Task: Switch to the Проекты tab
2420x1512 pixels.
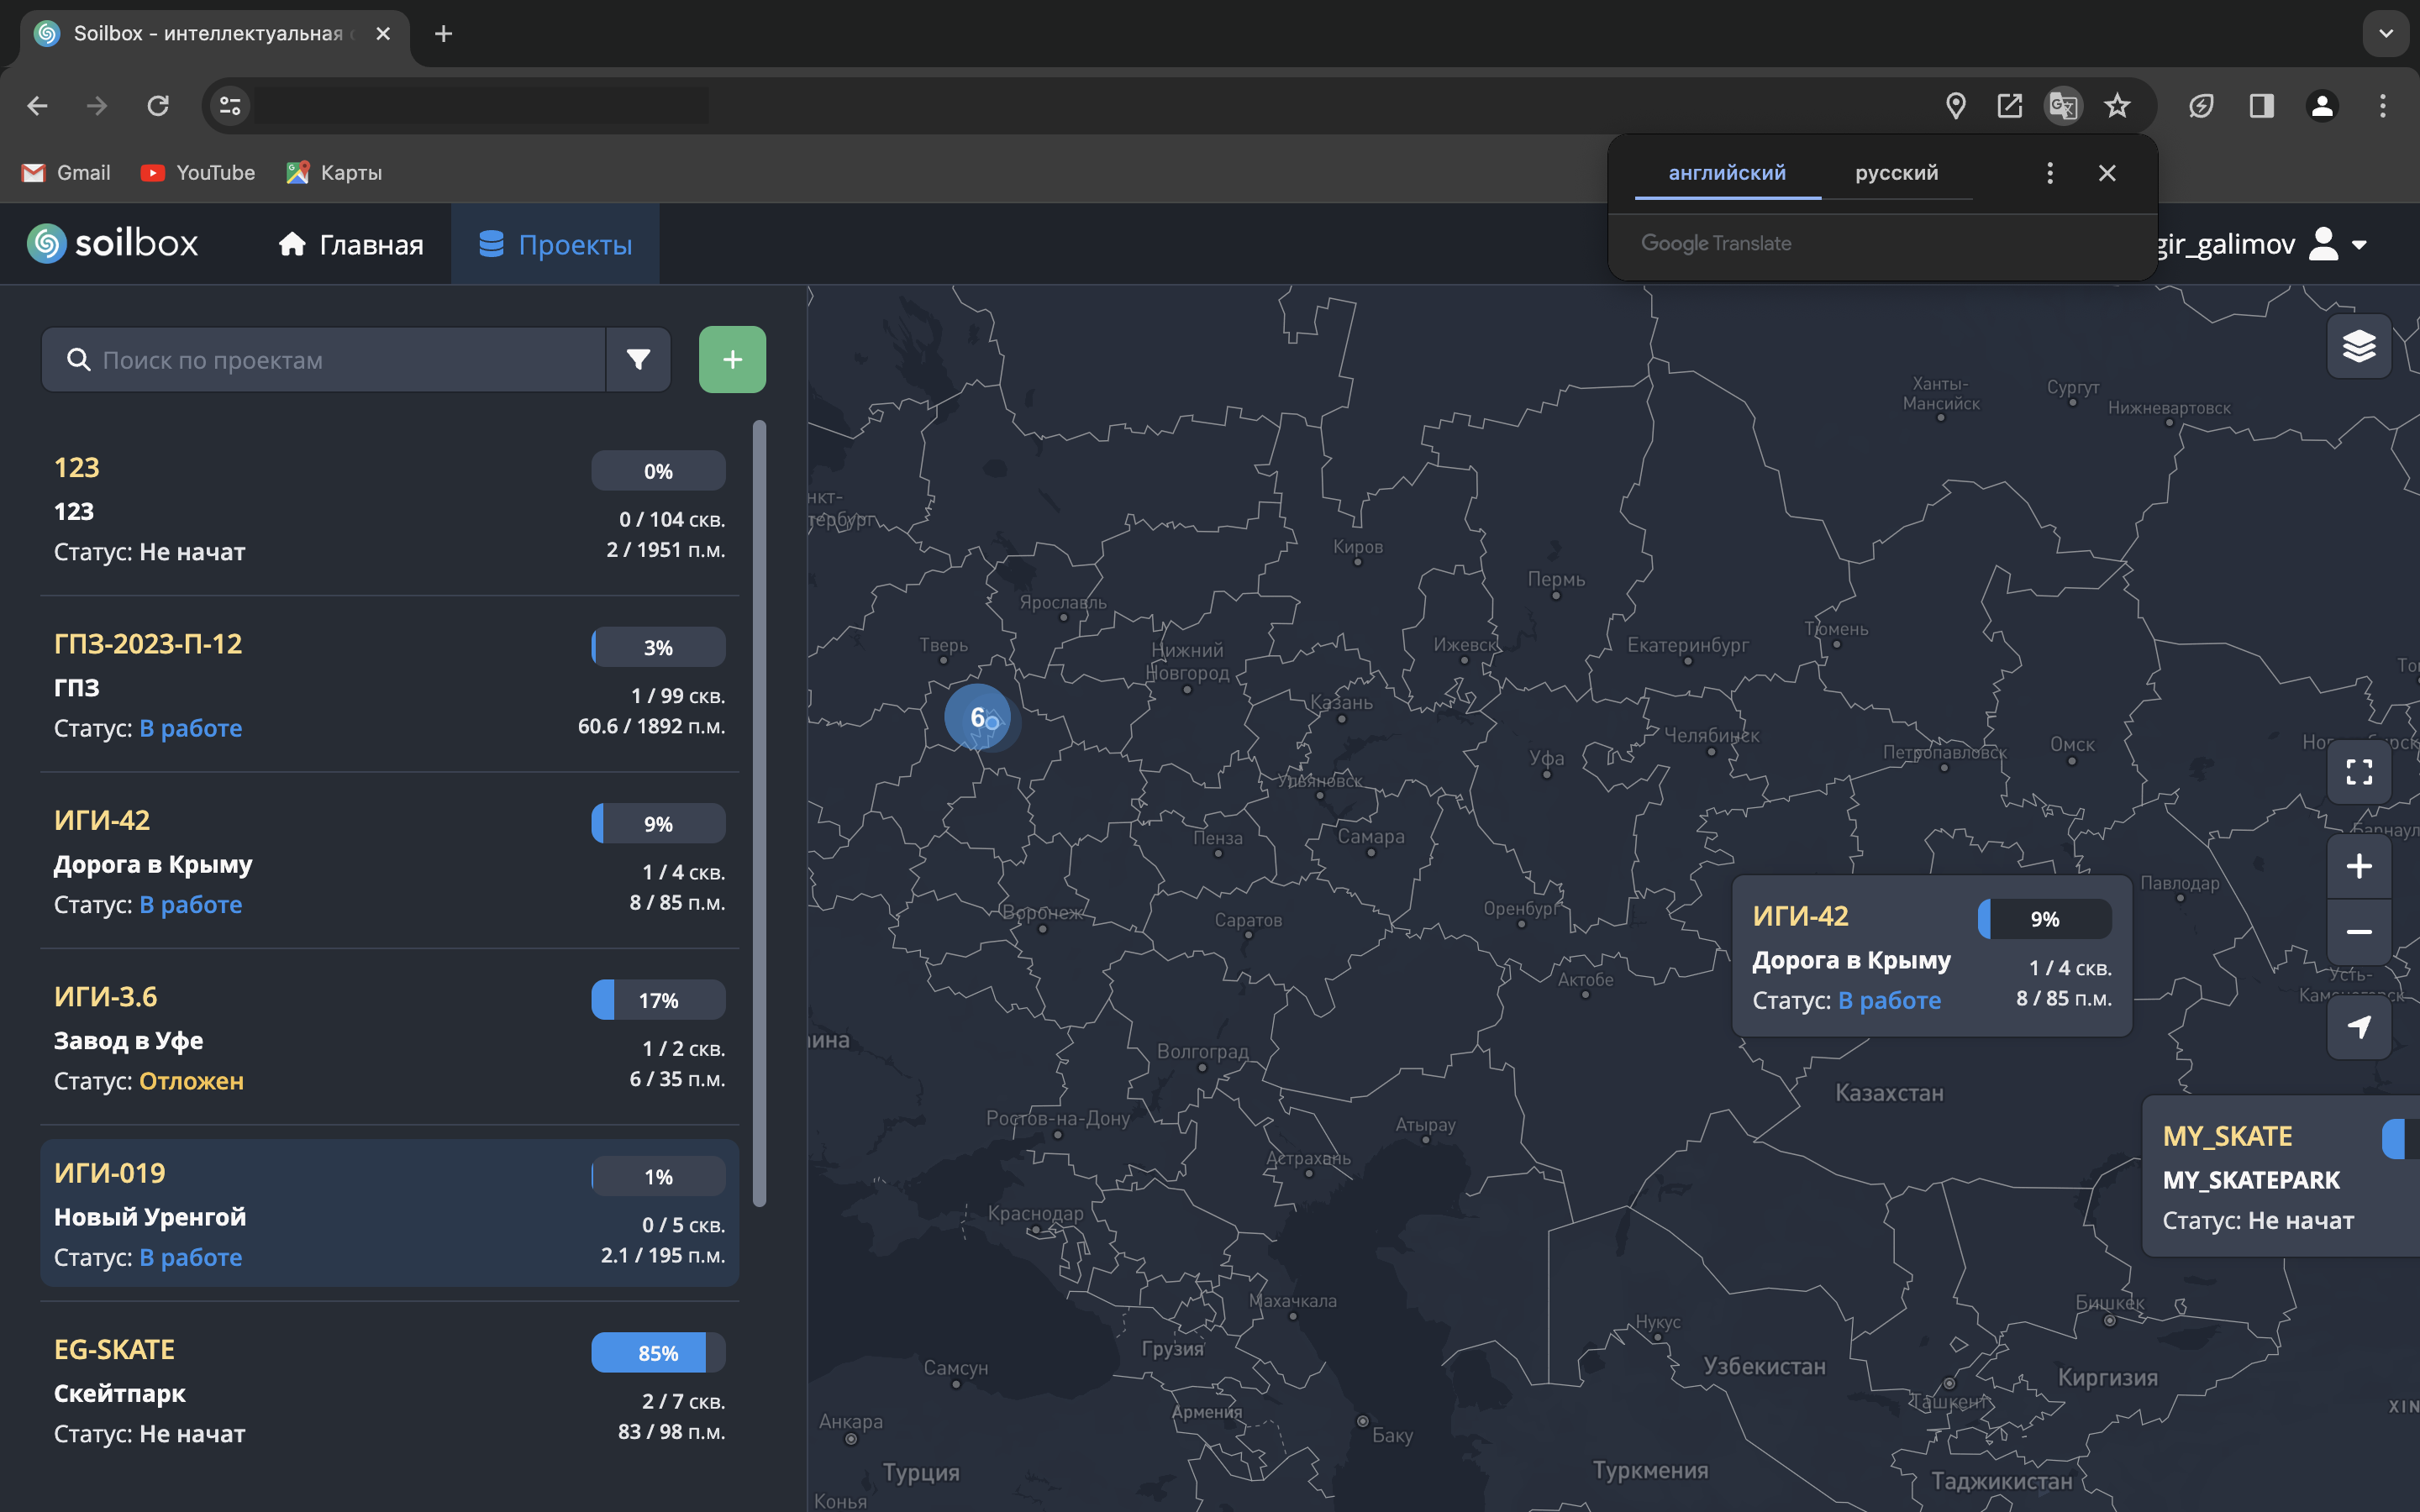Action: point(556,245)
